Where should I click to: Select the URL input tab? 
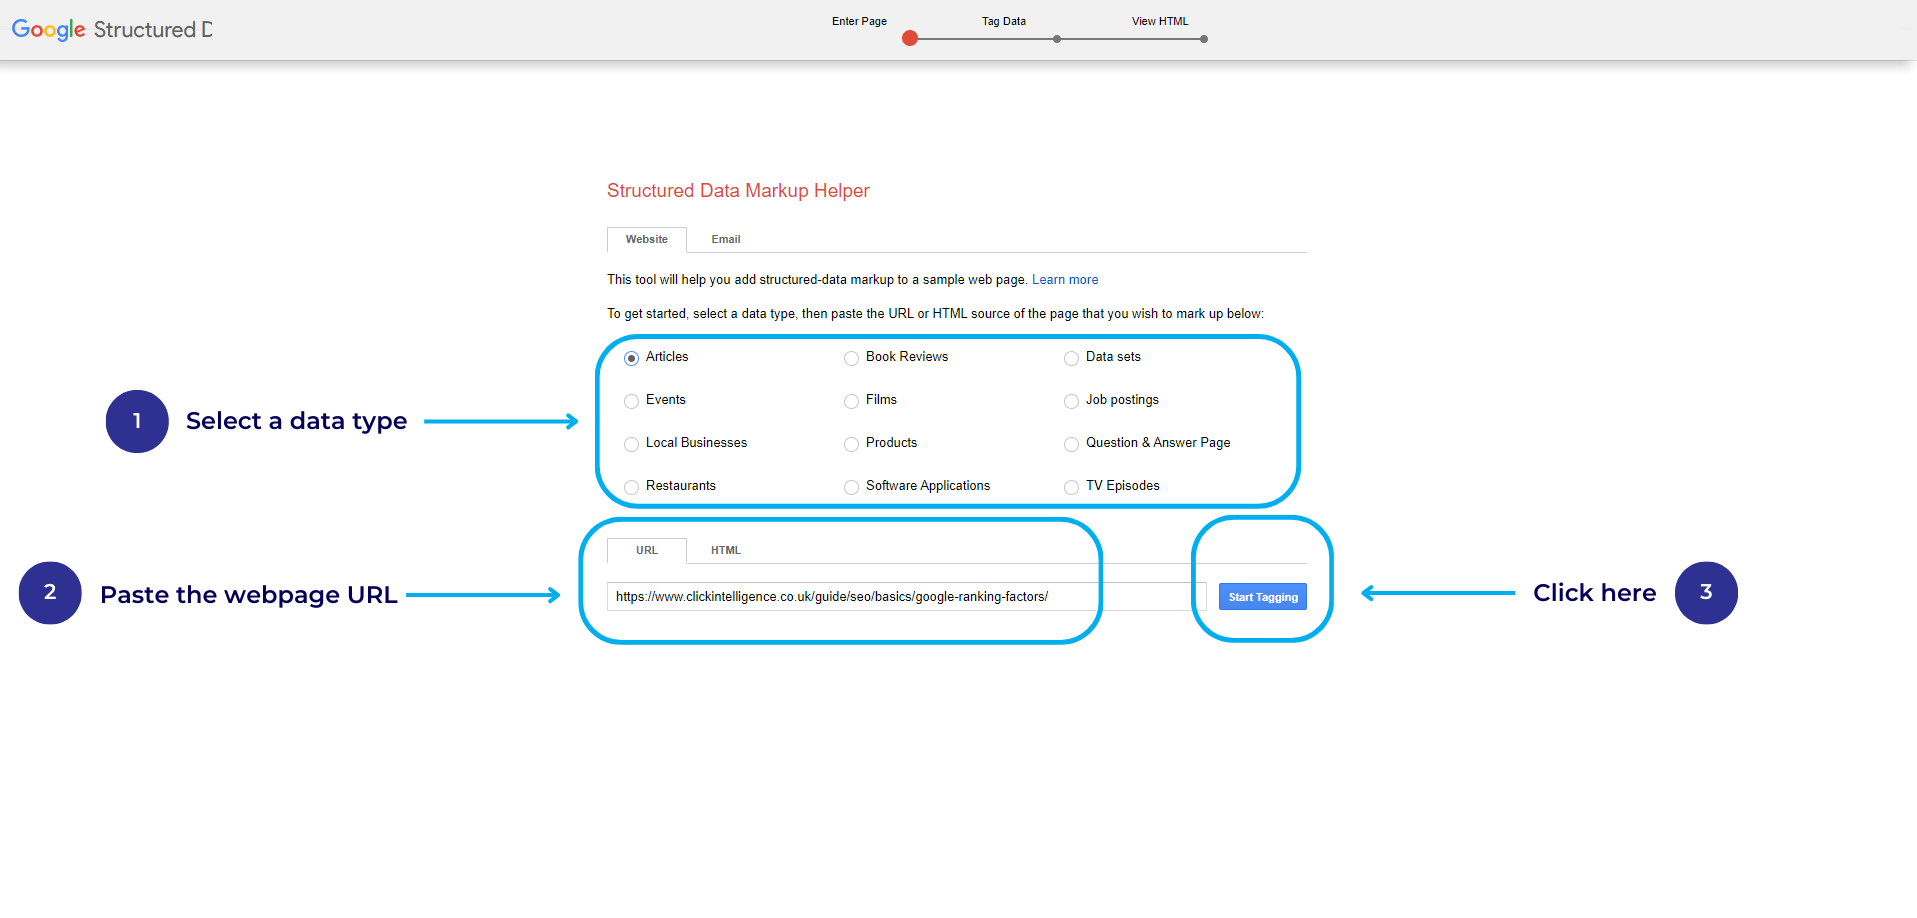pyautogui.click(x=646, y=551)
